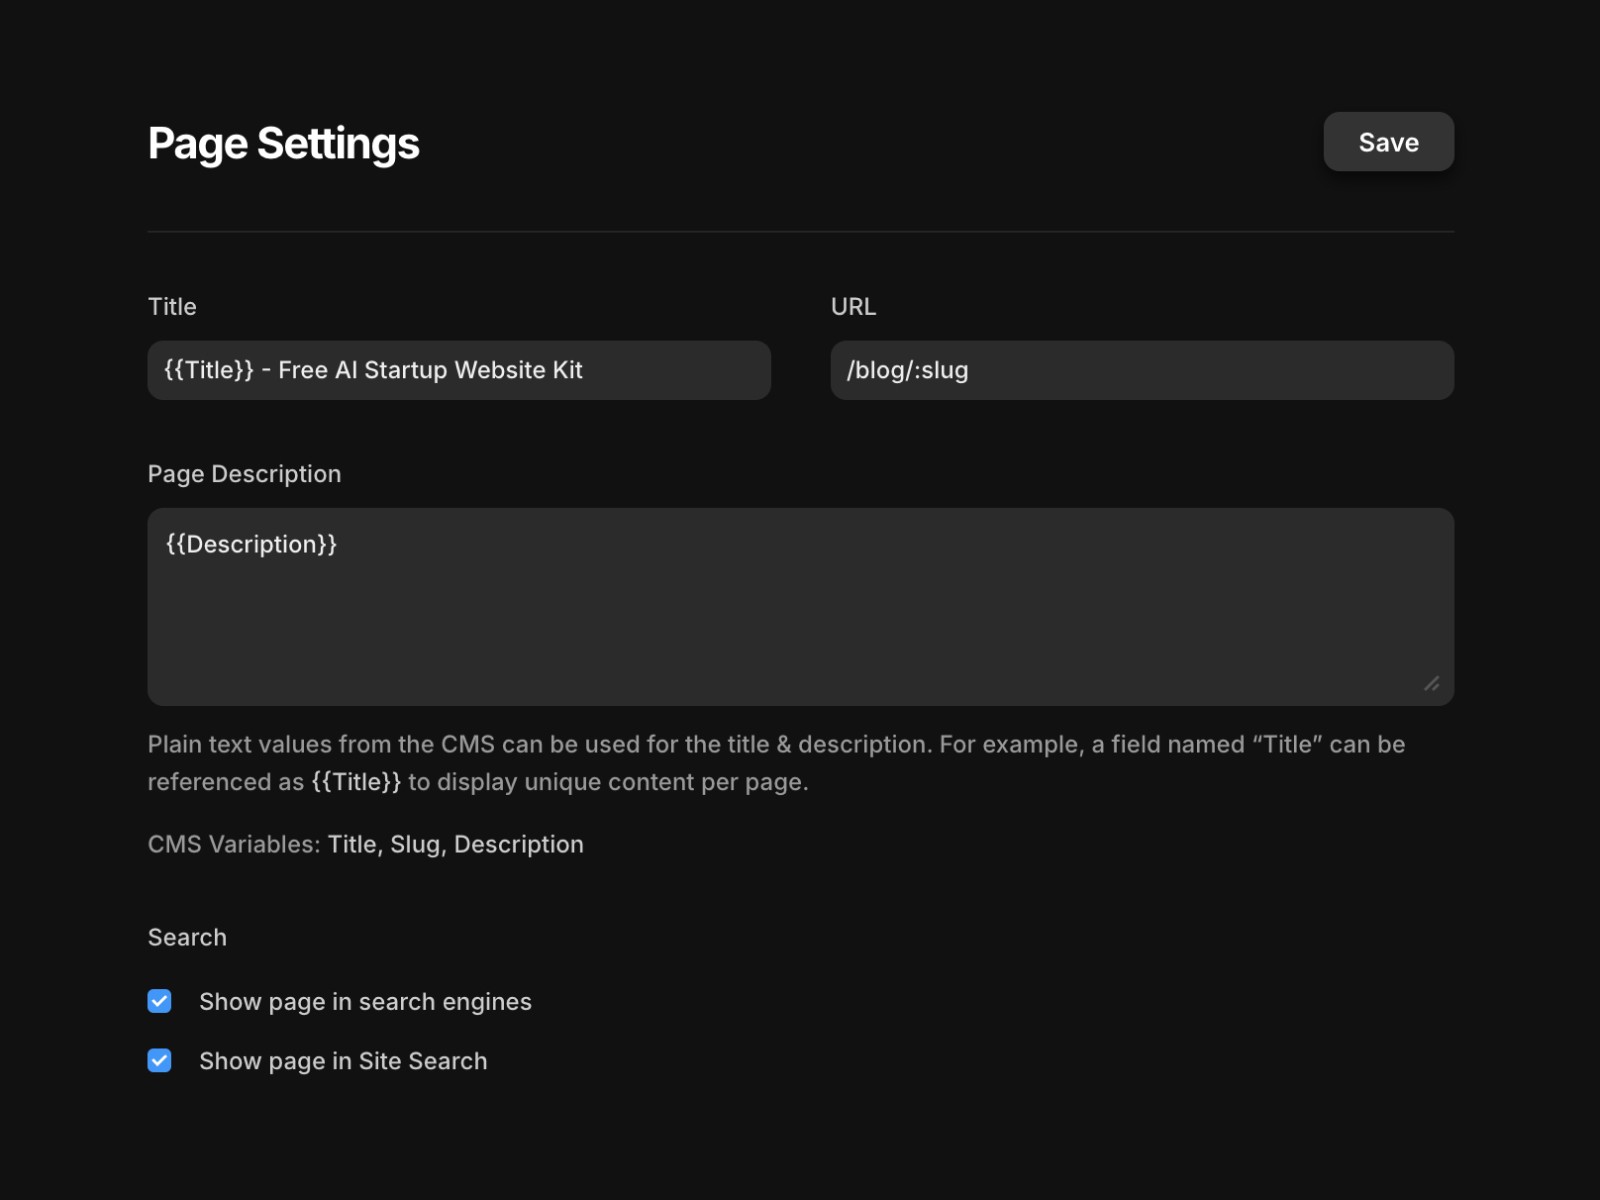Click the Save button
1600x1200 pixels.
pos(1388,141)
